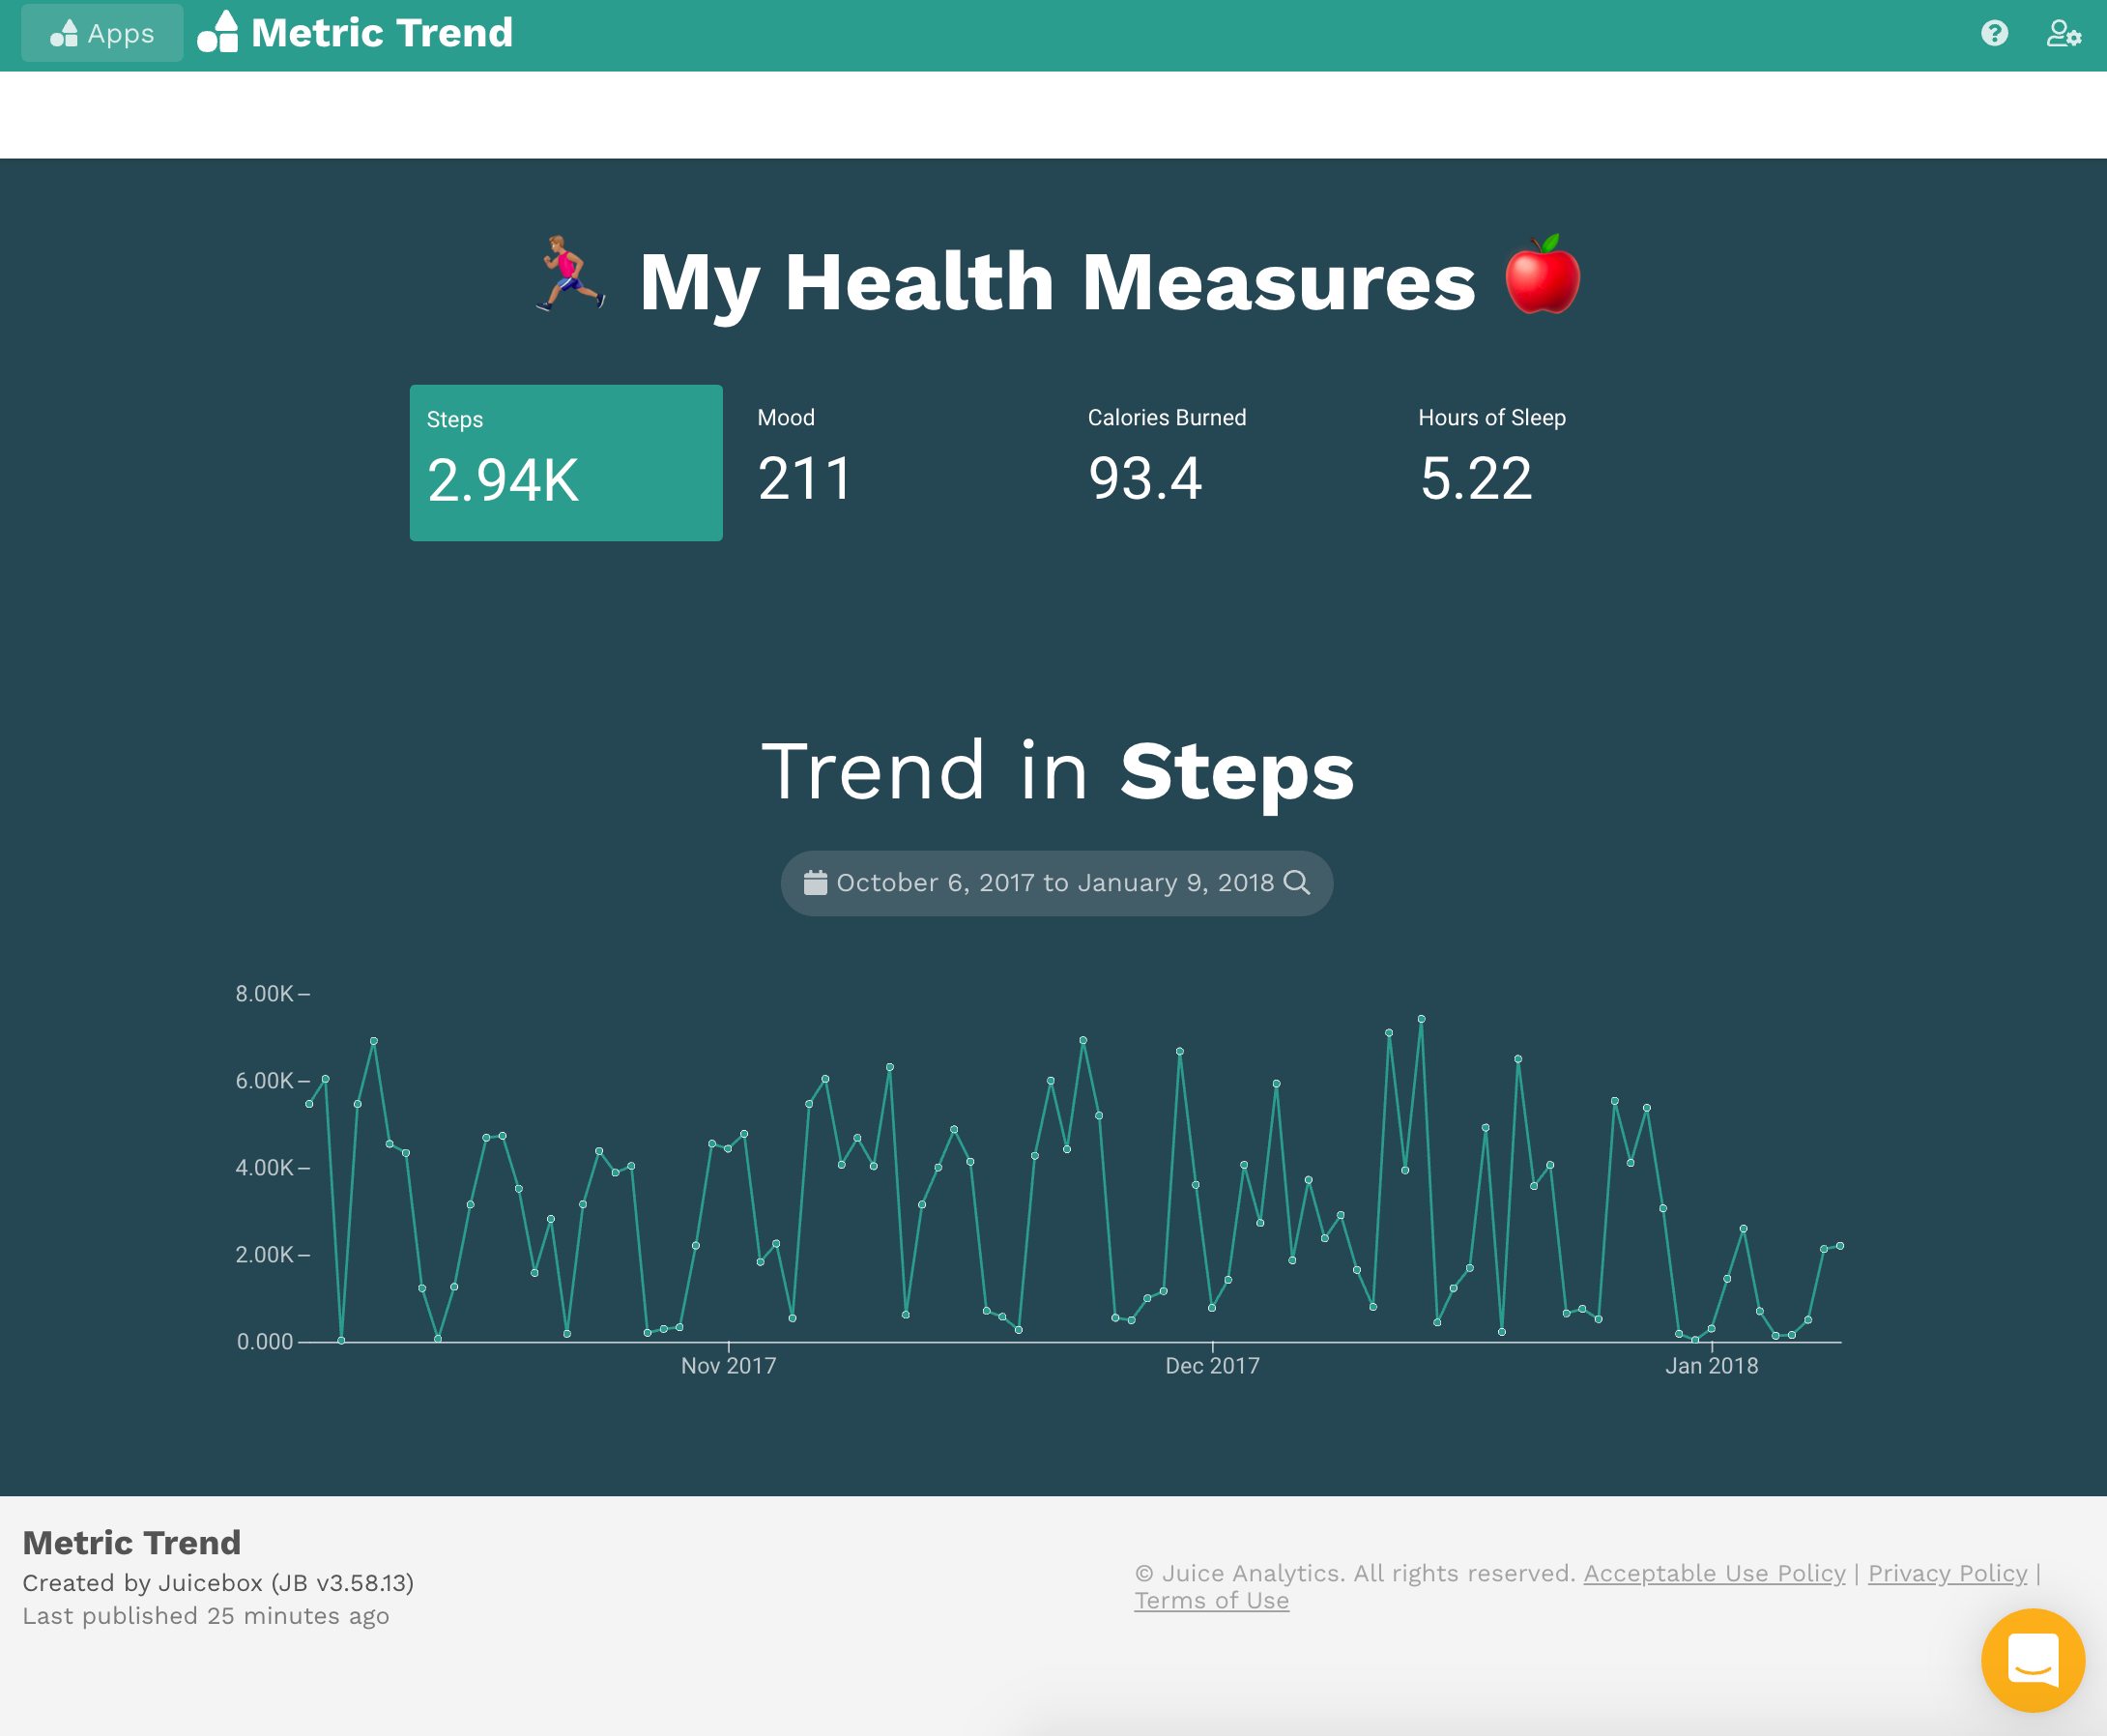This screenshot has height=1736, width=2107.
Task: Click the selected Steps card showing 2.94K
Action: (x=565, y=460)
